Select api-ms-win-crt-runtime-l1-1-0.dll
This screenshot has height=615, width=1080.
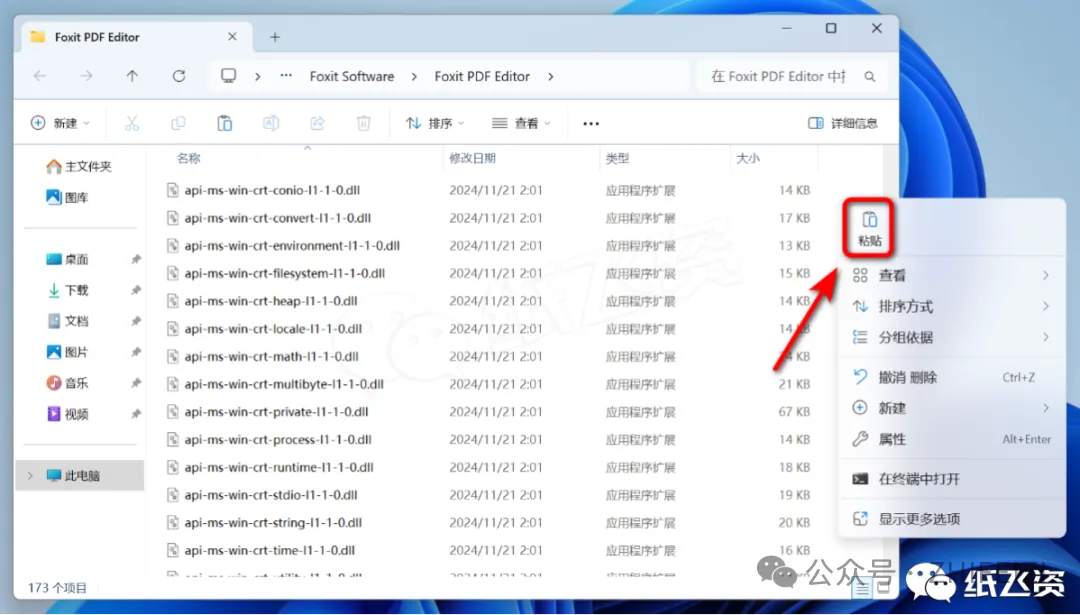(279, 467)
